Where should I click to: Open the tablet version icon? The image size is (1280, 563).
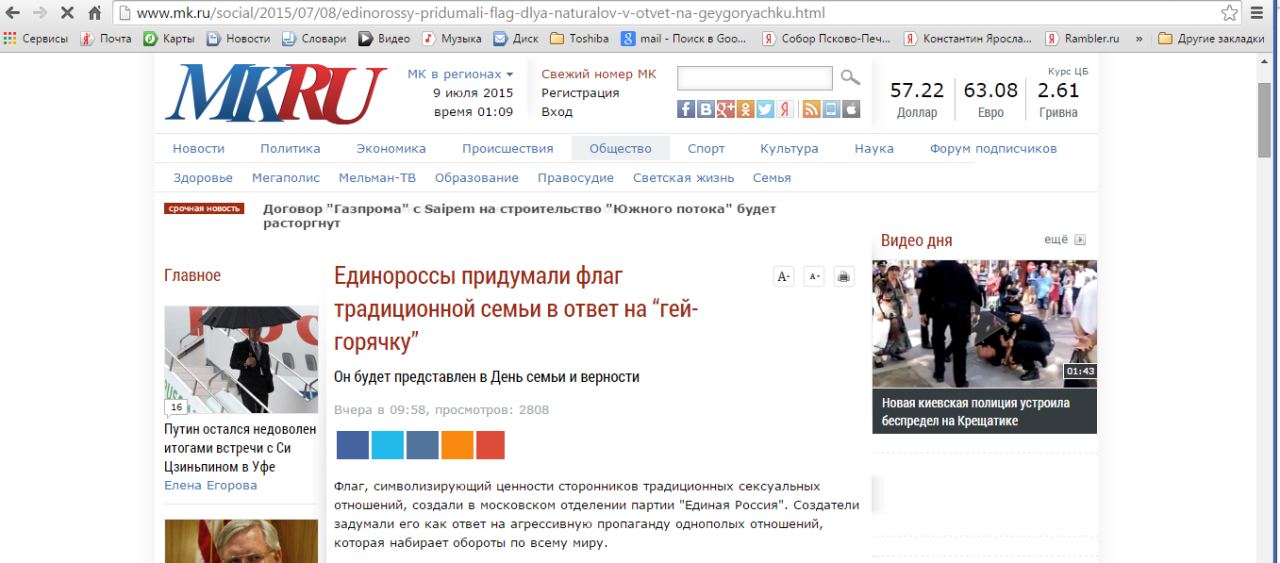pyautogui.click(x=831, y=109)
